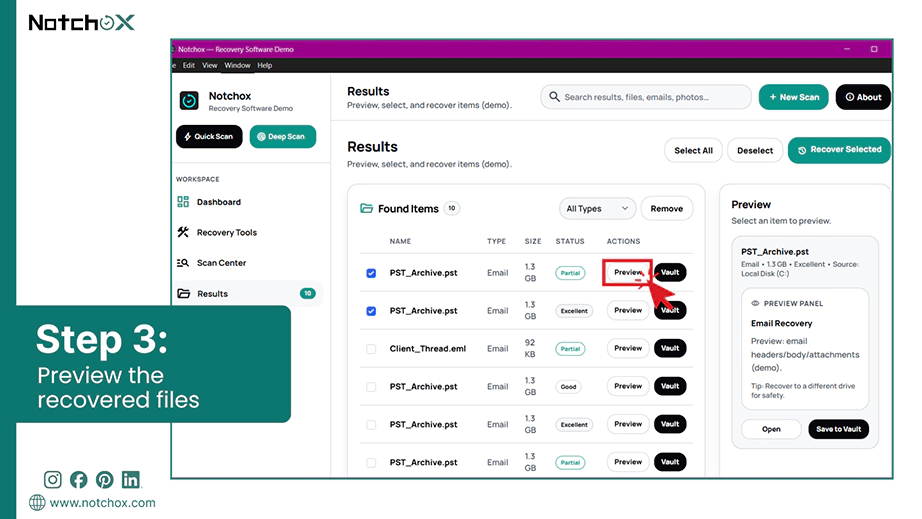Click Save to Vault in Preview panel
Viewport: 922px width, 519px height.
pyautogui.click(x=839, y=429)
